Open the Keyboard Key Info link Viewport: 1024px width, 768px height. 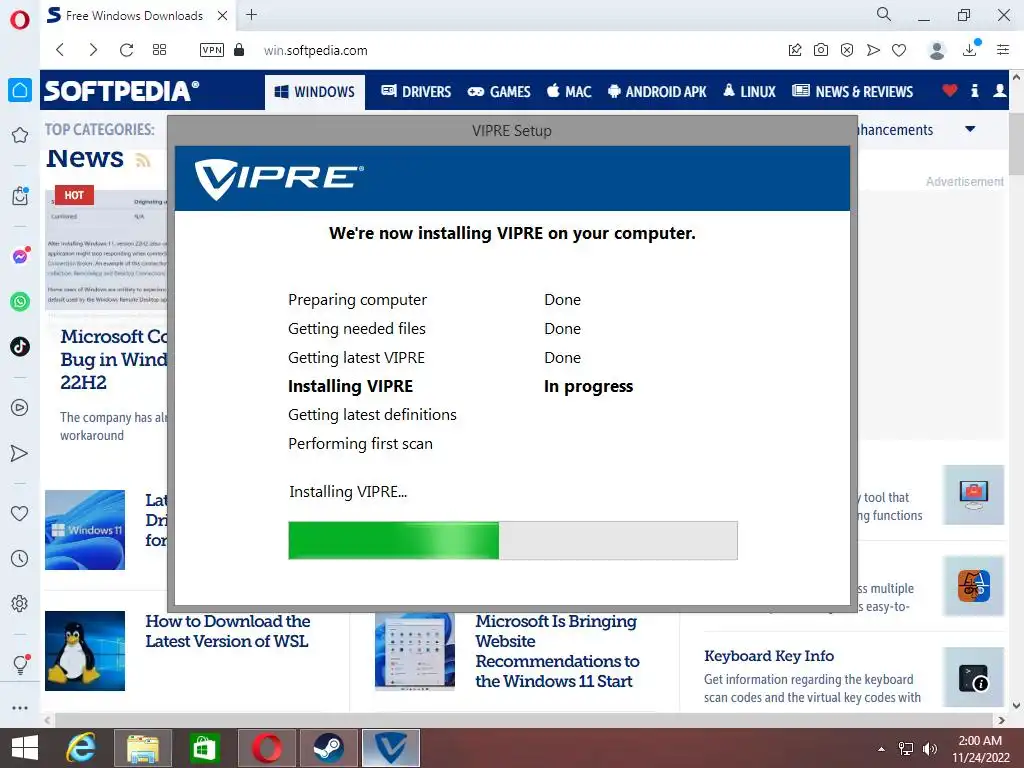click(x=769, y=656)
